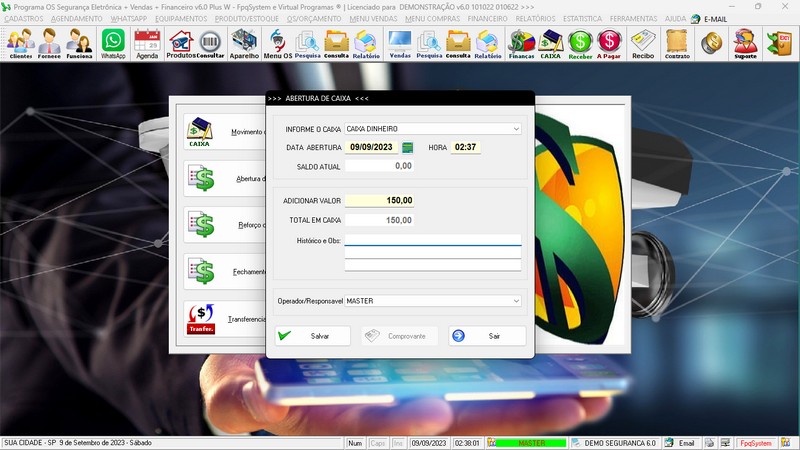Open the Recibo receipt icon

pyautogui.click(x=643, y=44)
